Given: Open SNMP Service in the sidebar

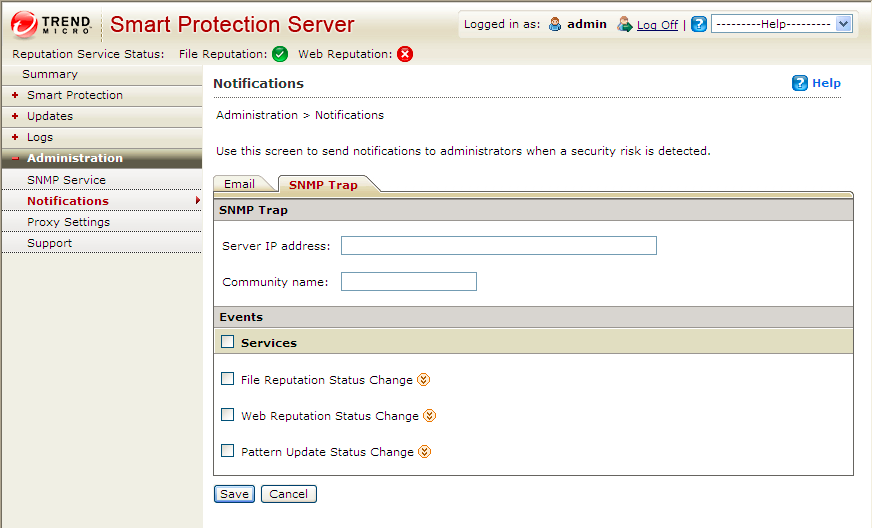Looking at the screenshot, I should point(66,180).
